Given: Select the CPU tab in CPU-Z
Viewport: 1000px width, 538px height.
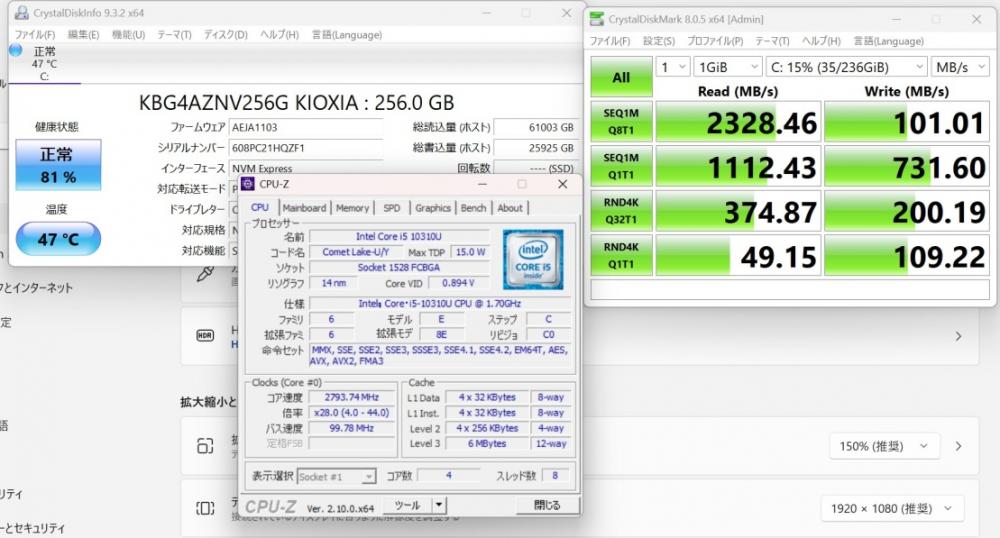Looking at the screenshot, I should coord(260,207).
